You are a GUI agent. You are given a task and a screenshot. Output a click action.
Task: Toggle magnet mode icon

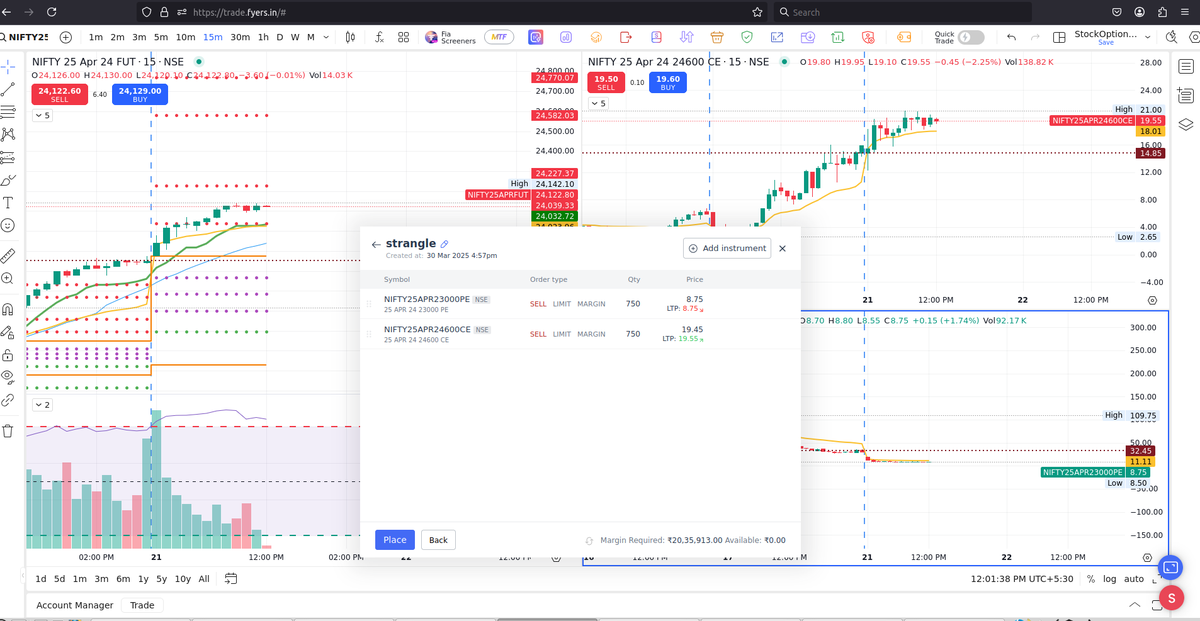[x=8, y=309]
